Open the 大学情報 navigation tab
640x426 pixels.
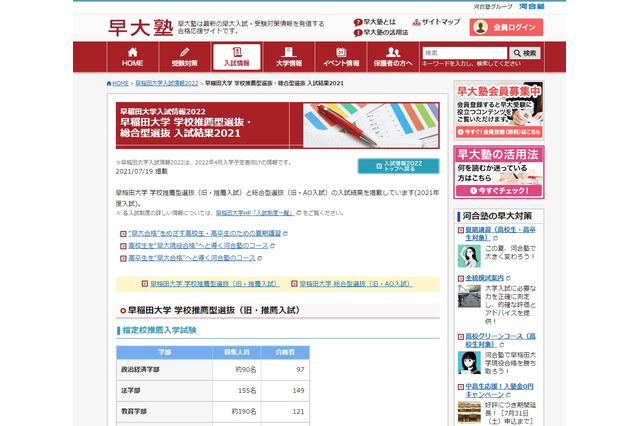click(x=289, y=57)
